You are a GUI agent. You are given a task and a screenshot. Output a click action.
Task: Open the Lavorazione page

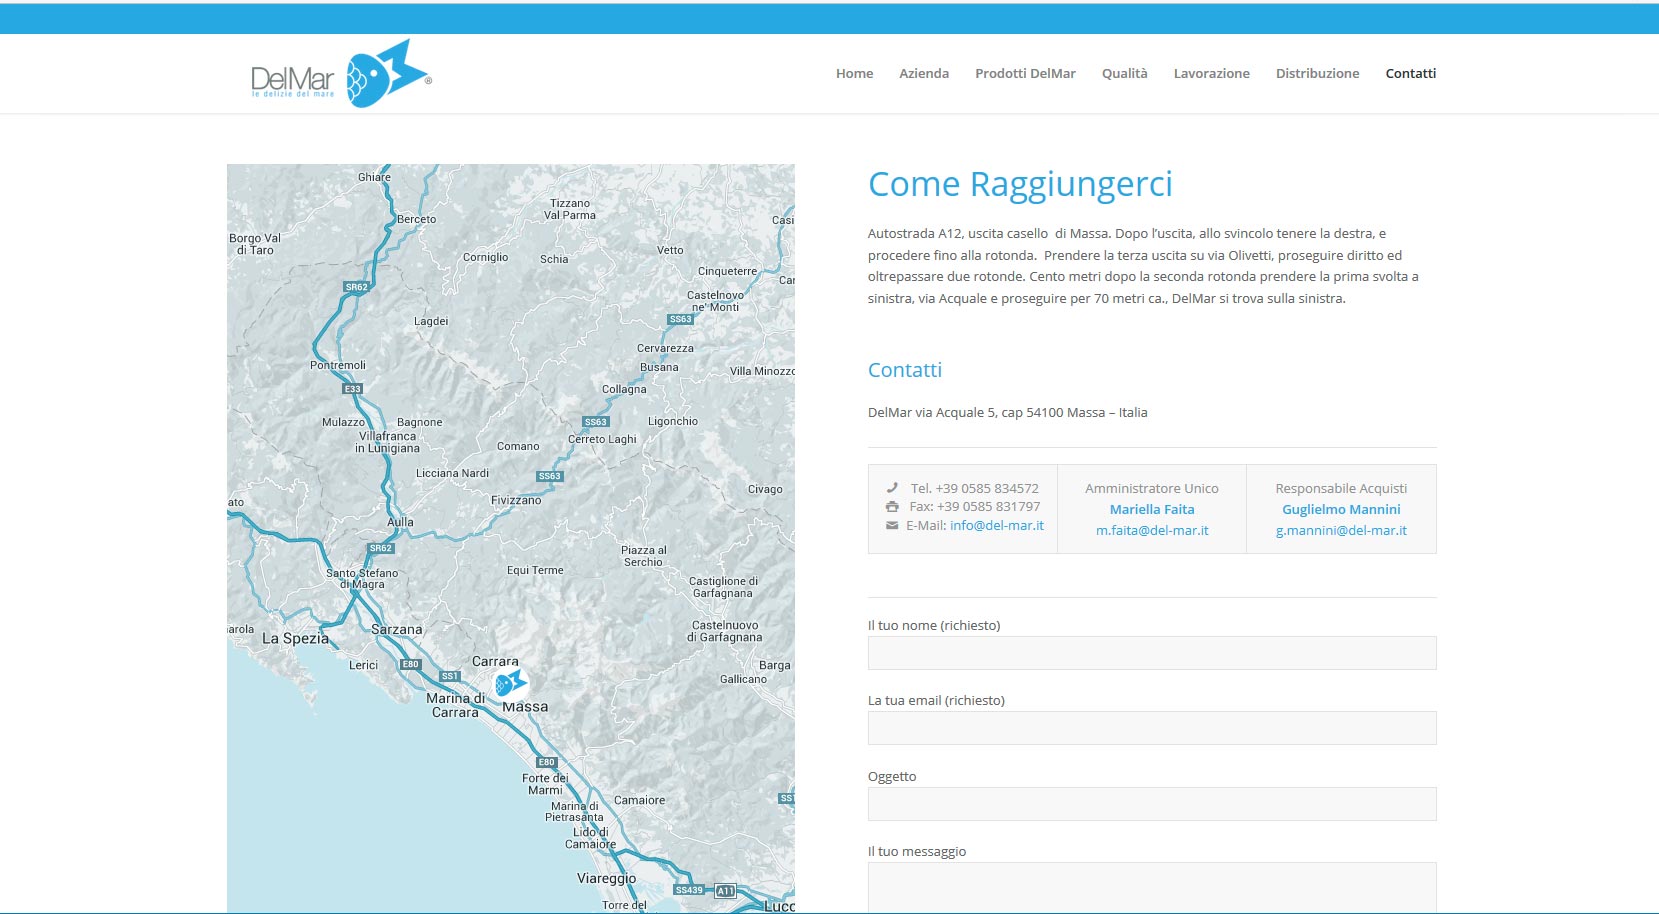1212,73
